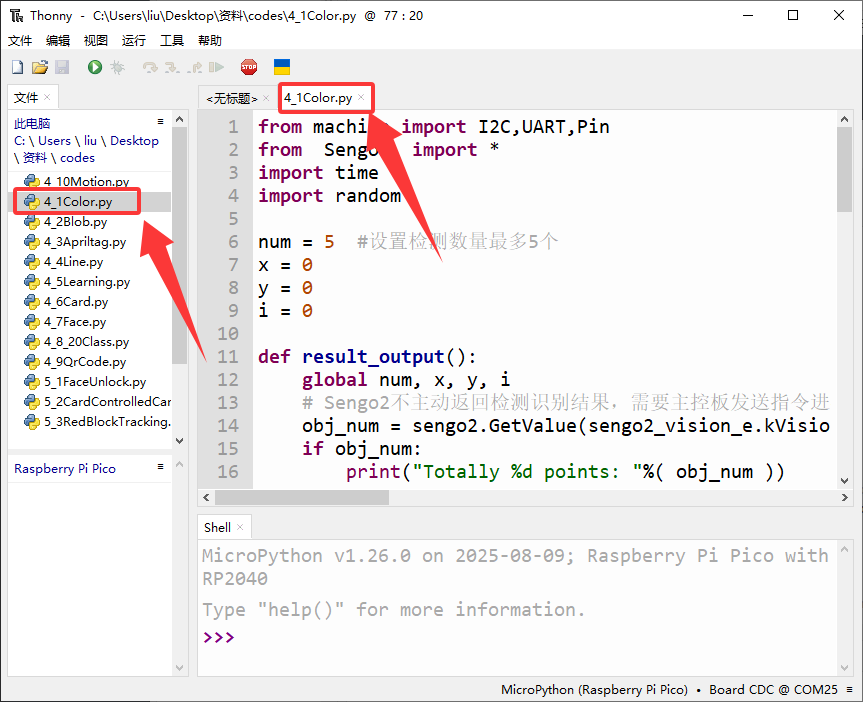Click the Thonny app icon in the title bar

17,15
